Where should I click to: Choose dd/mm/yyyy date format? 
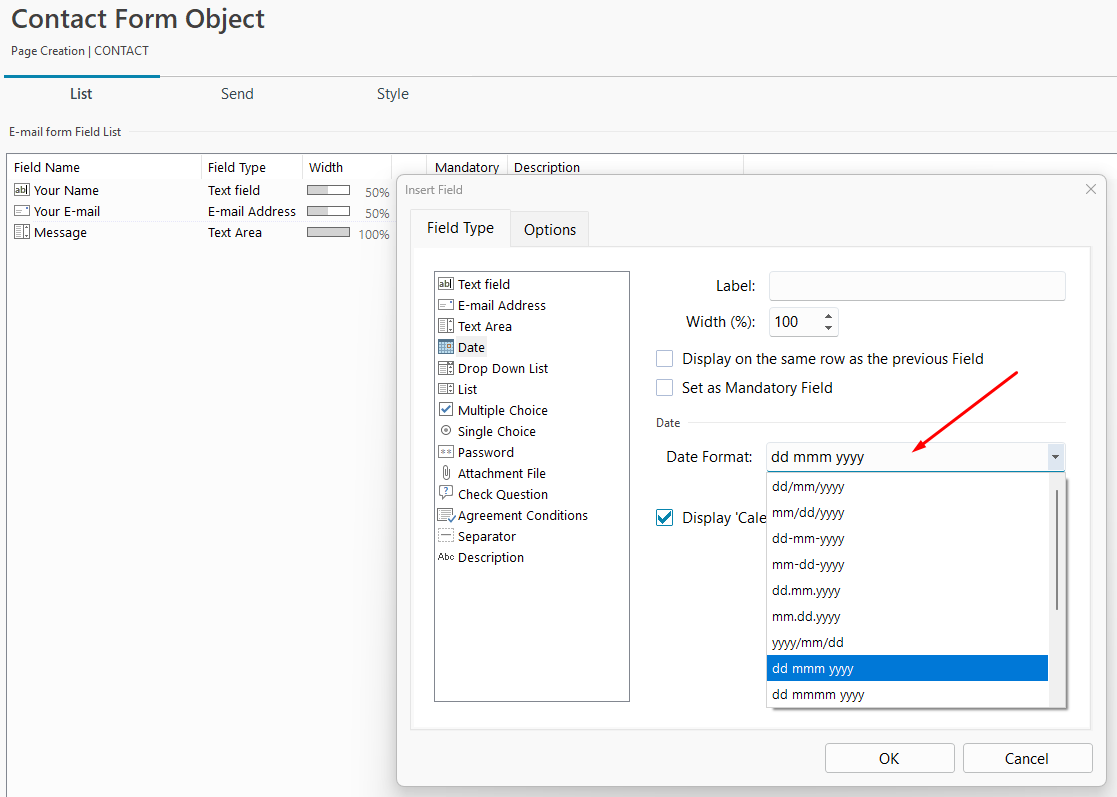click(907, 487)
